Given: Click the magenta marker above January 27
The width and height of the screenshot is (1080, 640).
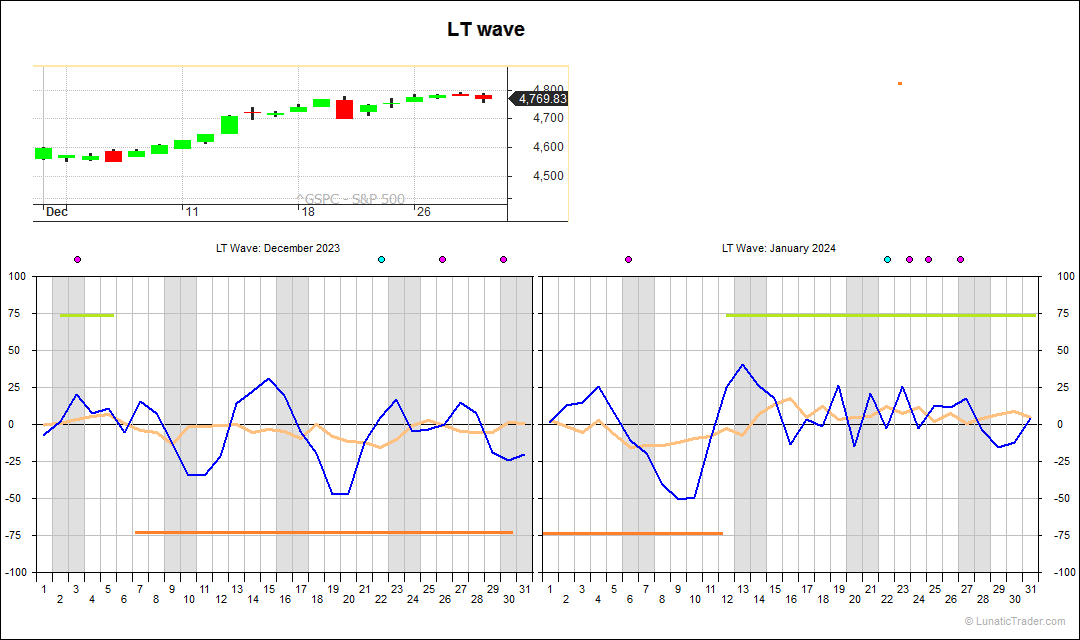Looking at the screenshot, I should pyautogui.click(x=959, y=258).
